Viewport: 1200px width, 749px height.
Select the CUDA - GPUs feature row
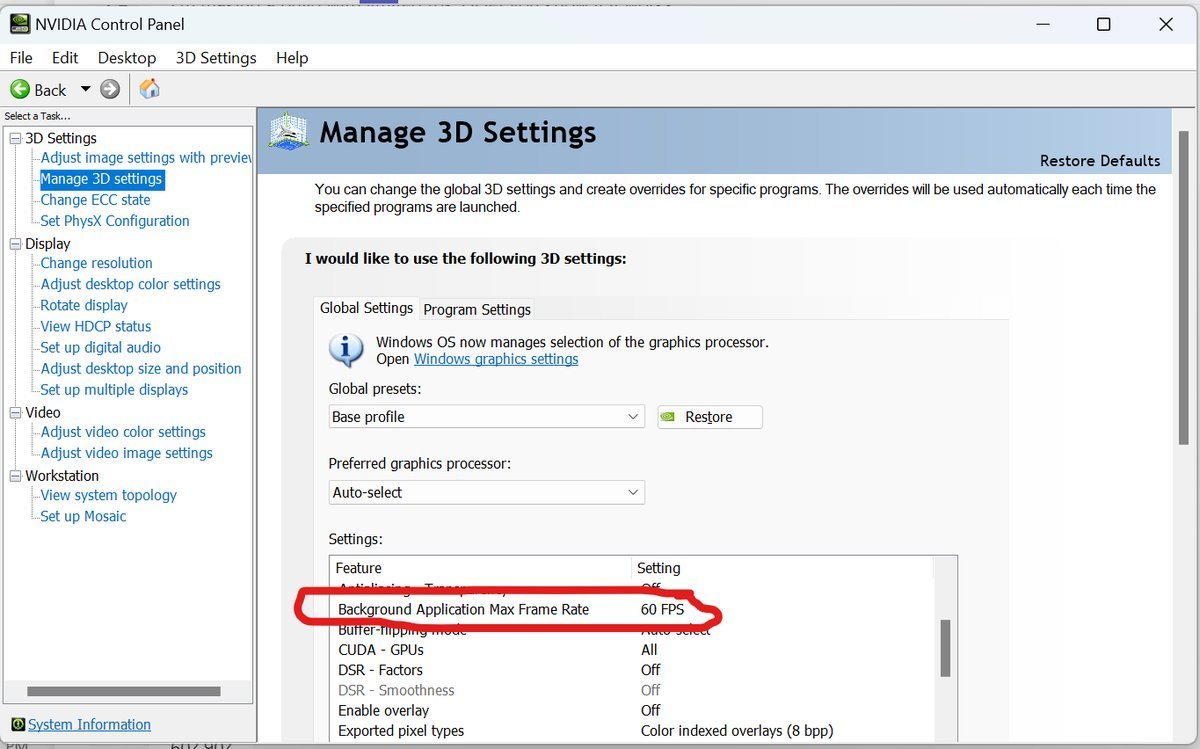632,649
